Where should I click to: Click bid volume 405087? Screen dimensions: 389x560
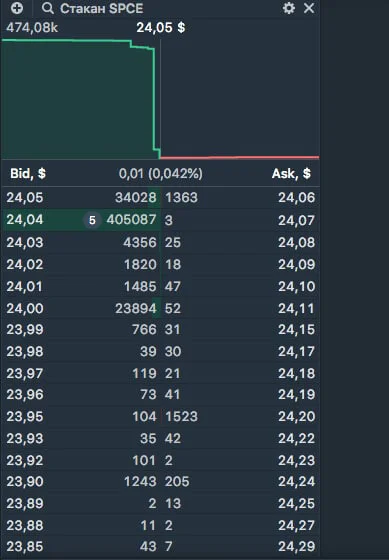(131, 220)
